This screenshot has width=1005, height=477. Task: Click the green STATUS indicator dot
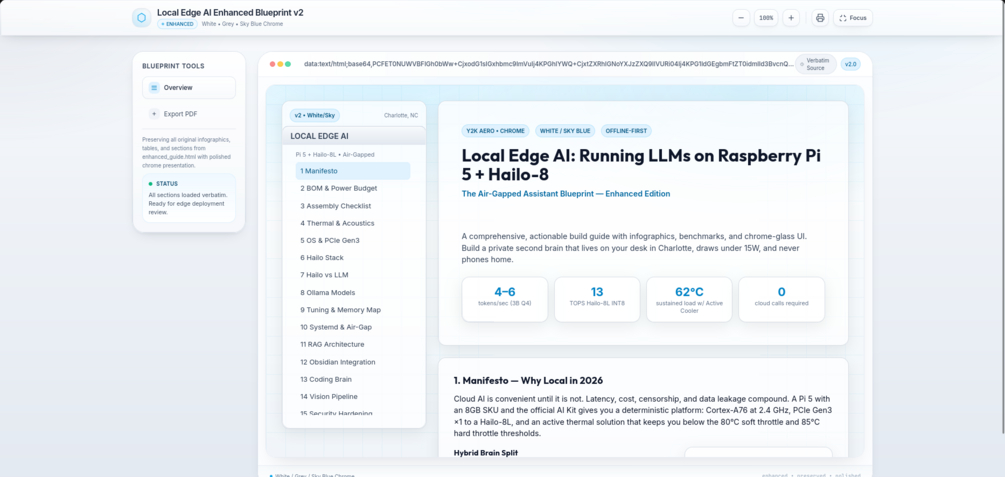tap(151, 183)
